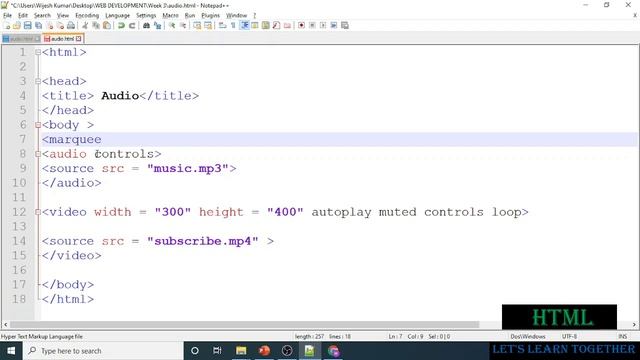Open the Plugins menu

click(x=210, y=15)
